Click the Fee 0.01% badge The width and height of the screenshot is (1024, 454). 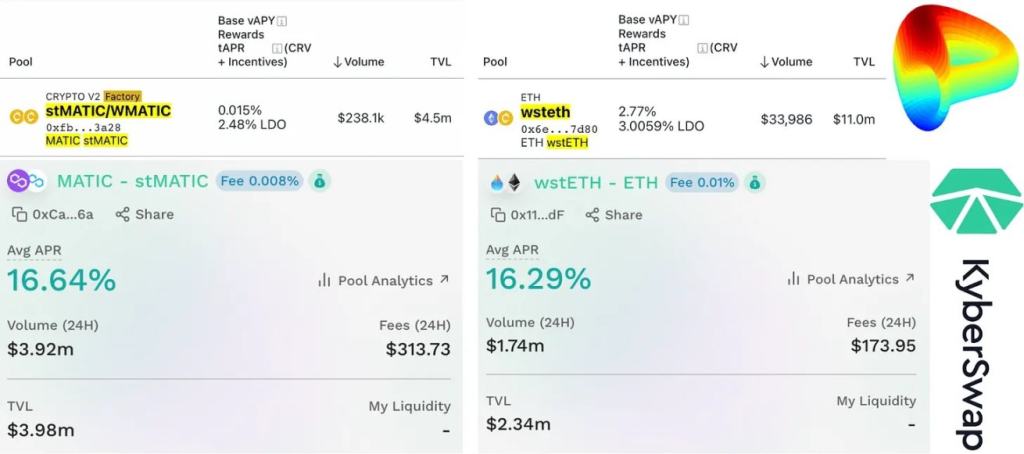click(x=703, y=182)
